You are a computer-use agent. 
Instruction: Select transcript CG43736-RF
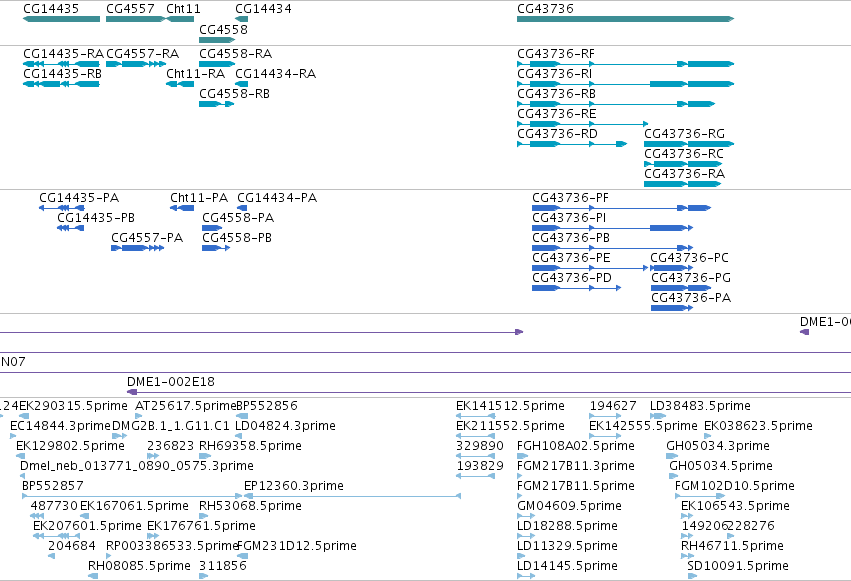click(x=625, y=64)
